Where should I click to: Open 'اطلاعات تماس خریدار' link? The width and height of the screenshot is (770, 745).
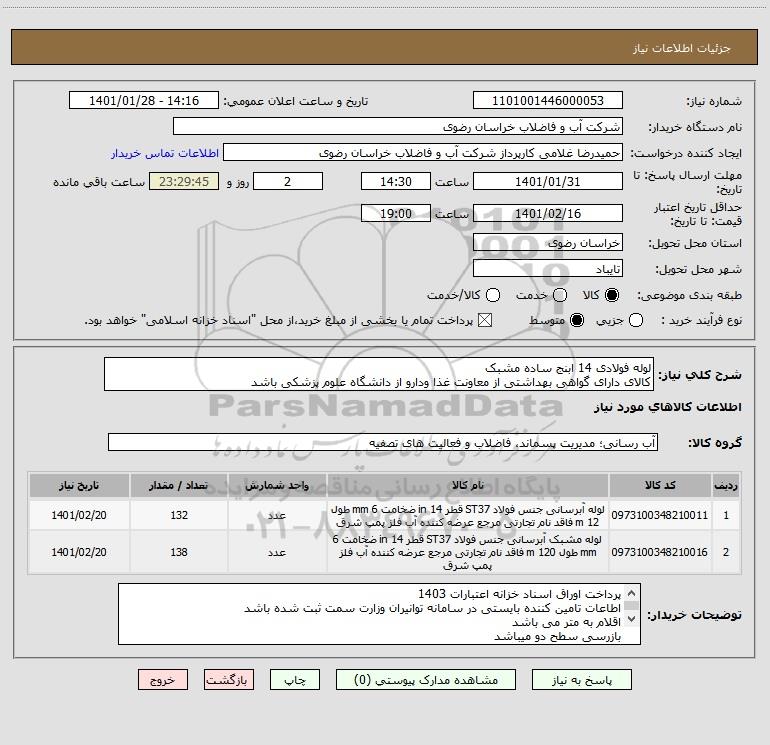165,153
